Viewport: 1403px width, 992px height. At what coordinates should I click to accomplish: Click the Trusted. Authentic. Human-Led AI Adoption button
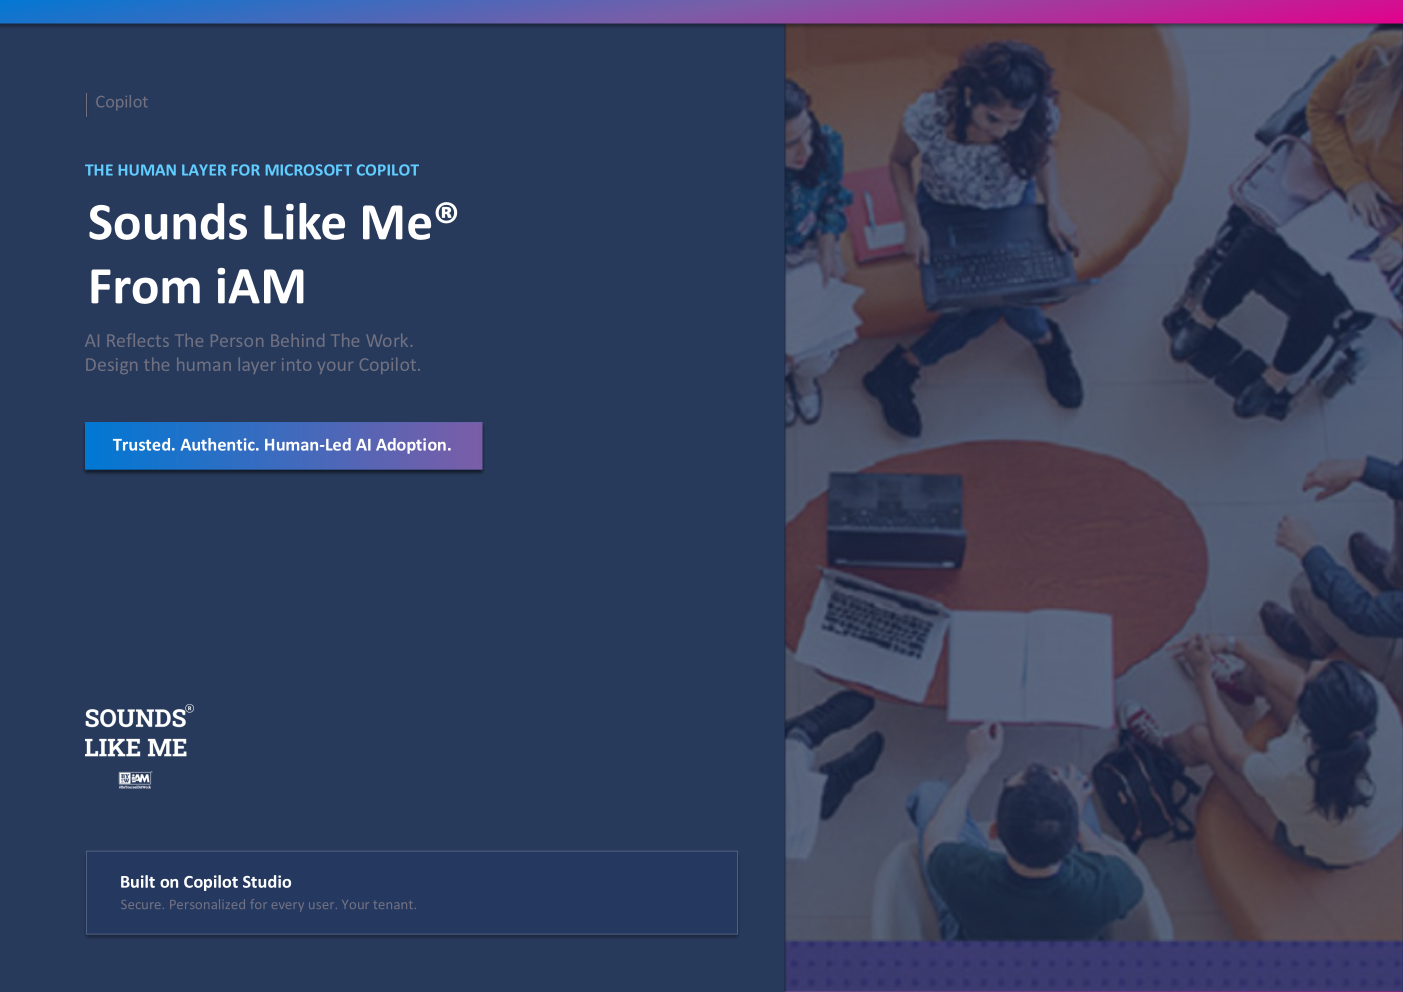click(x=283, y=445)
